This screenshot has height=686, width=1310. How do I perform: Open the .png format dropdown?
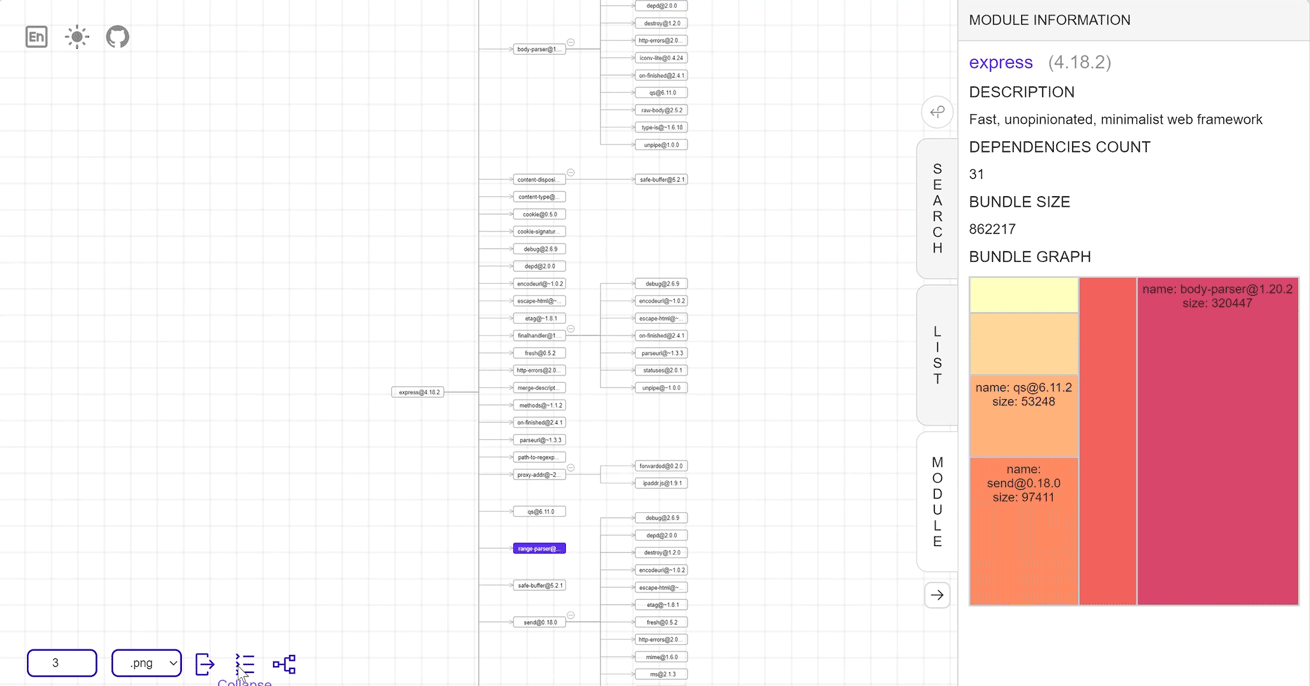tap(146, 663)
